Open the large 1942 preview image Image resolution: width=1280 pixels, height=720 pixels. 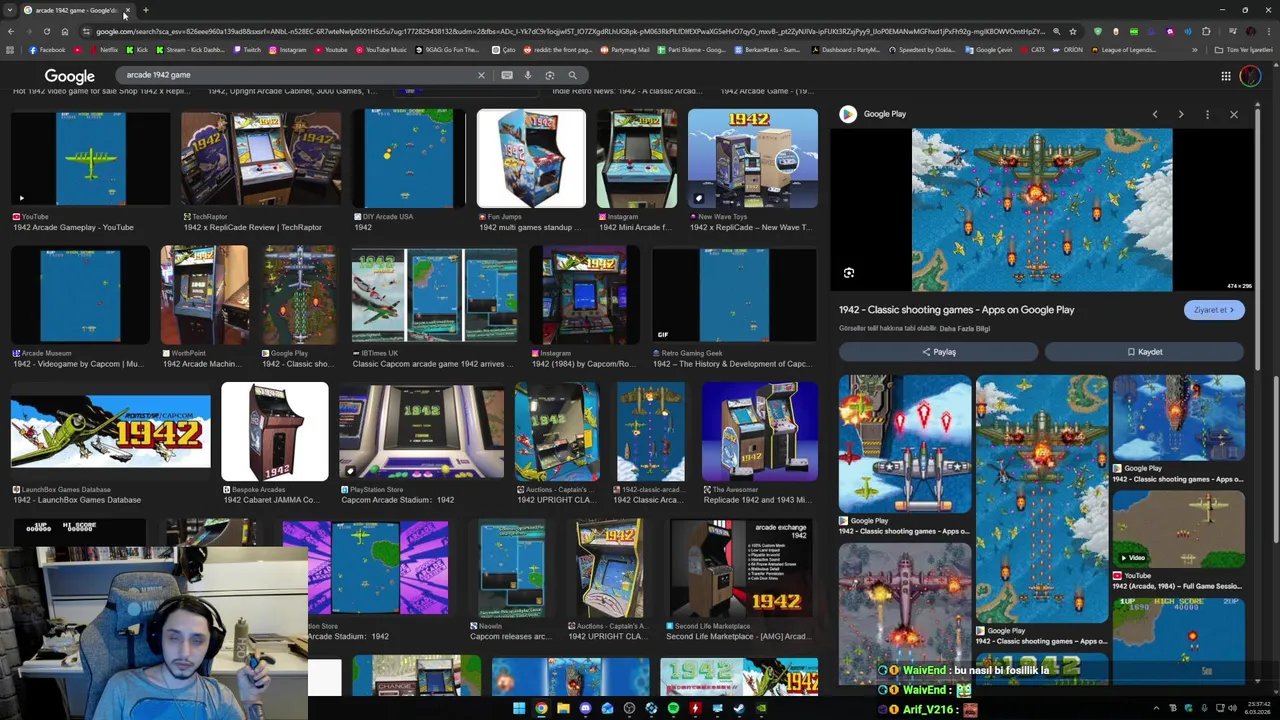pyautogui.click(x=1041, y=209)
